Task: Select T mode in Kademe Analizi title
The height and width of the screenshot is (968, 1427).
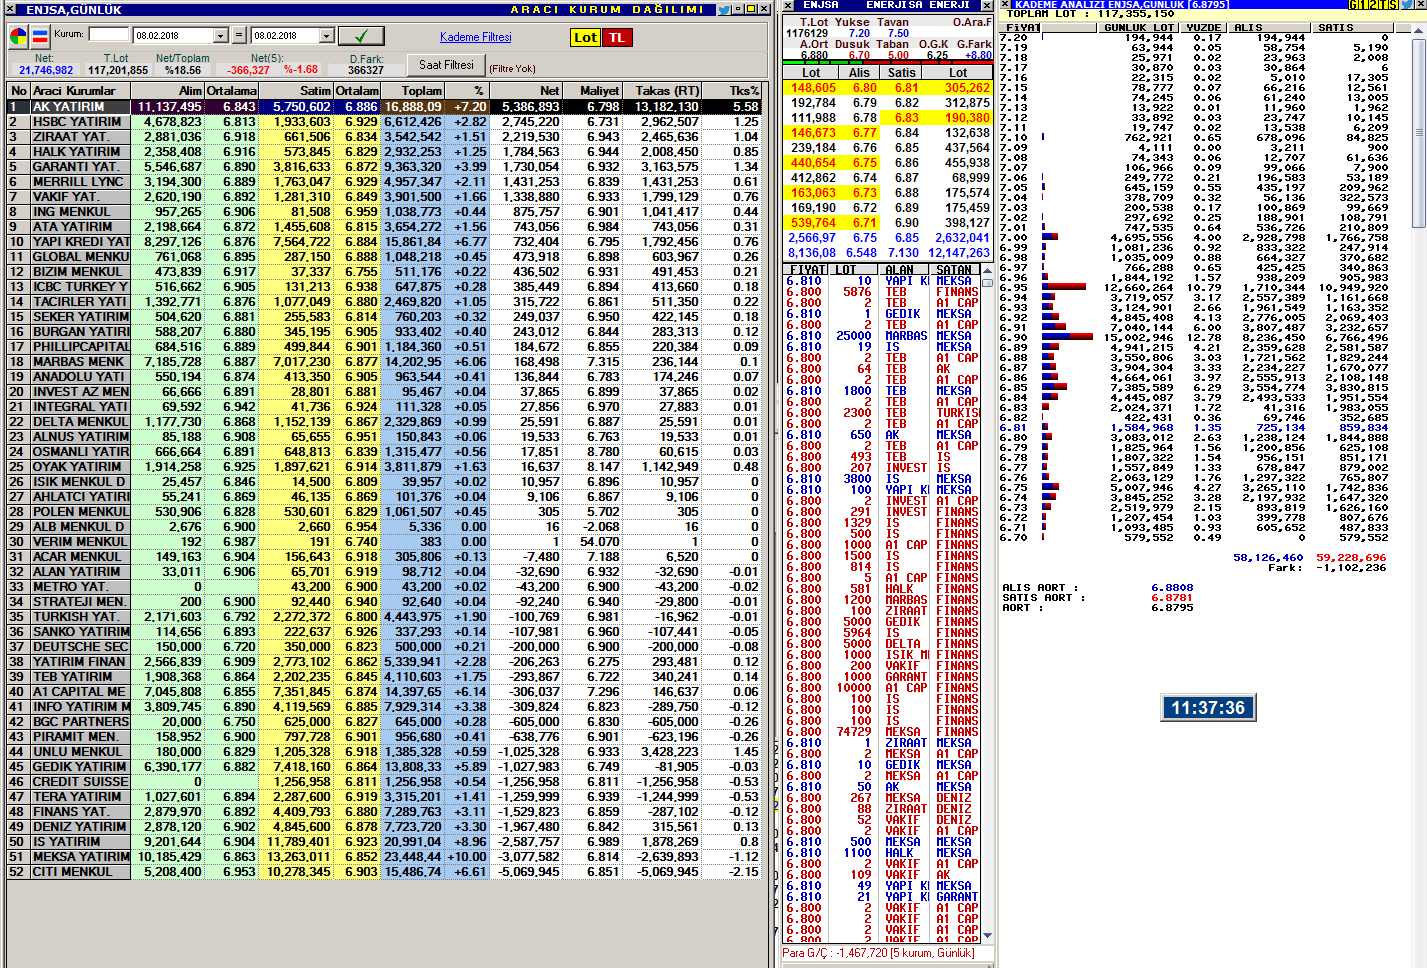Action: (1383, 5)
